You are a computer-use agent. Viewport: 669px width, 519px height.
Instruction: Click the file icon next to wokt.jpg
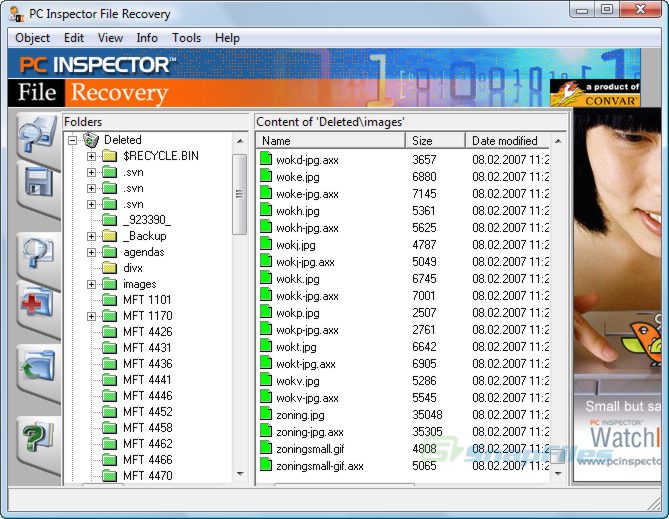point(266,346)
